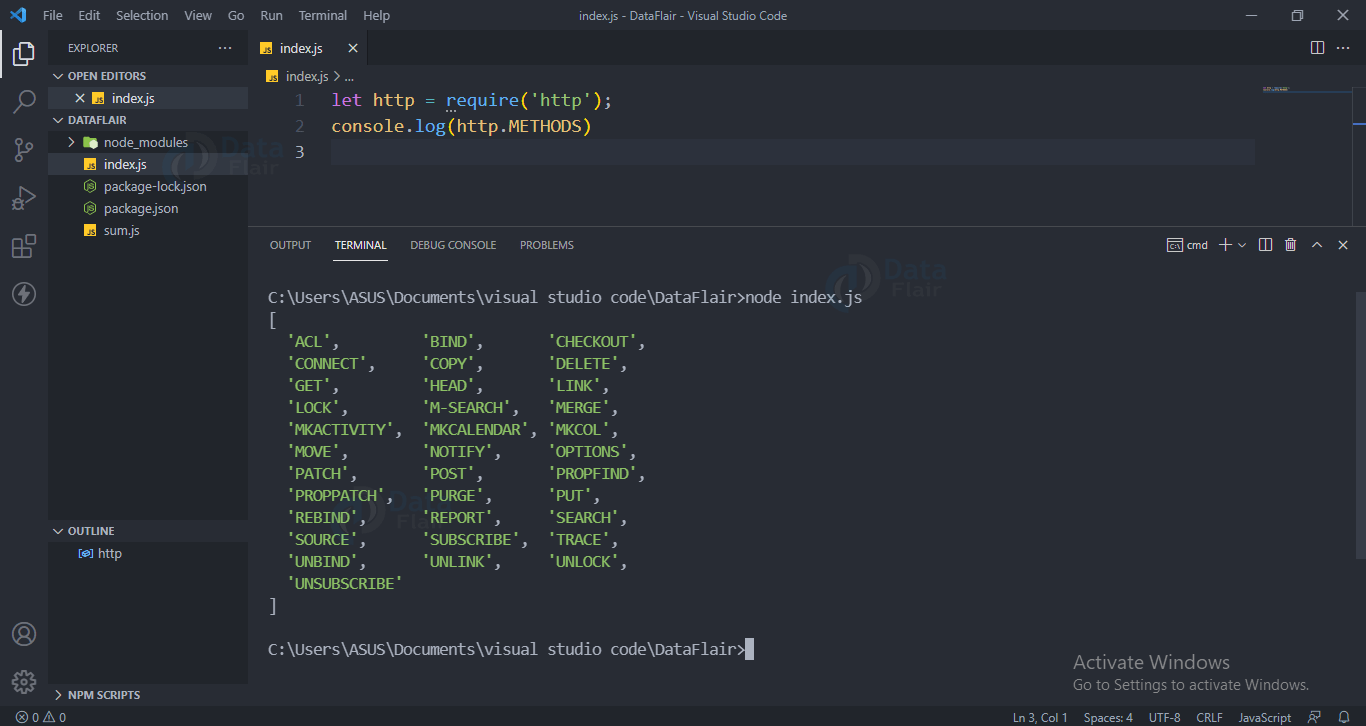The height and width of the screenshot is (726, 1366).
Task: Split the terminal pane
Action: 1266,244
